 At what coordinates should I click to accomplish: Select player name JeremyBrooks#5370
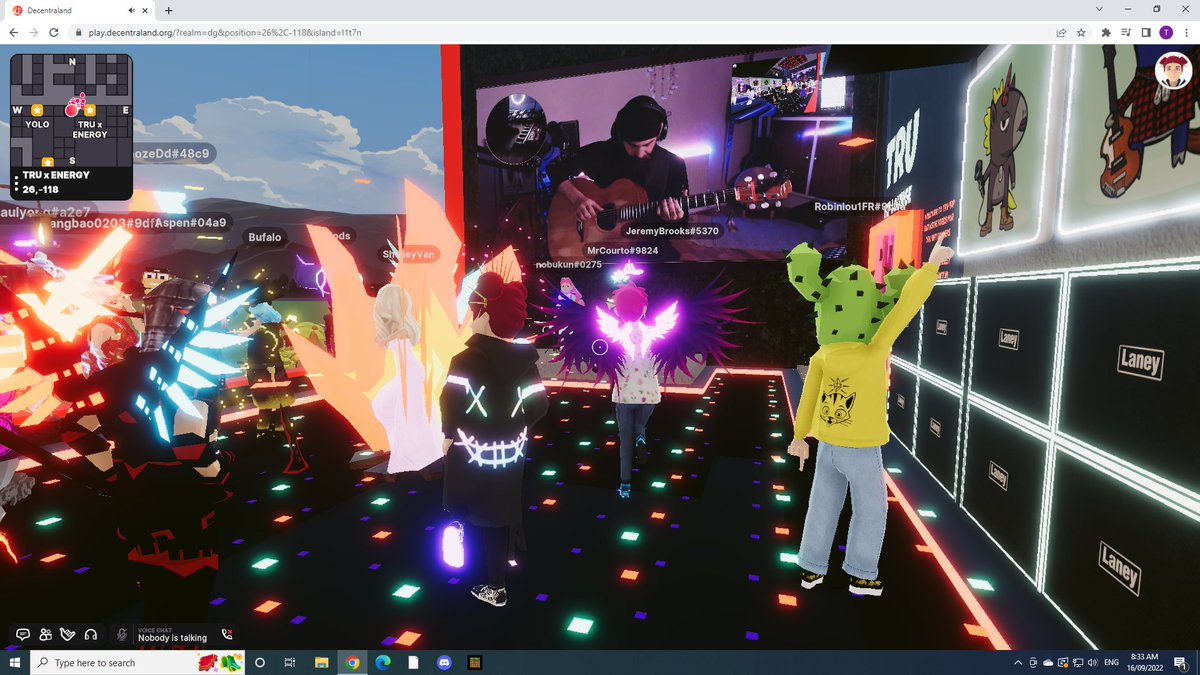click(672, 231)
